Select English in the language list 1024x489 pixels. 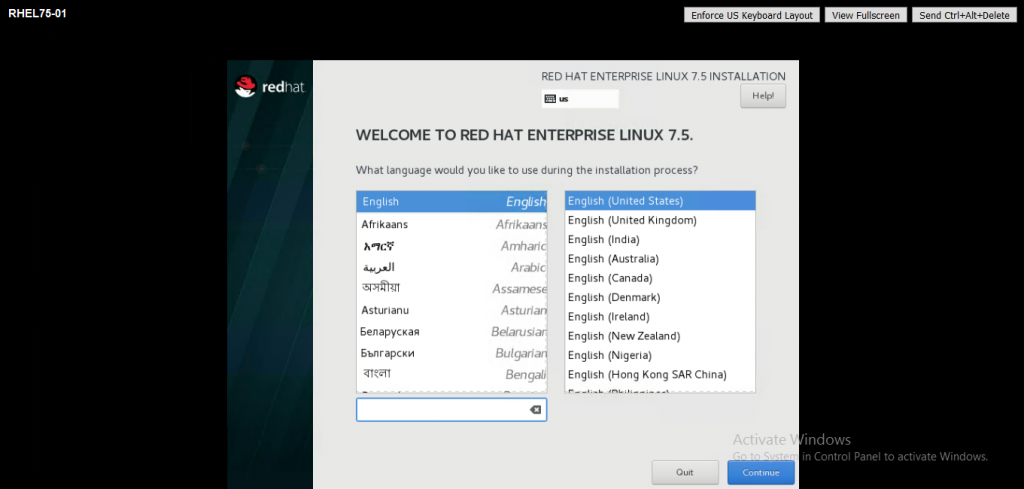click(451, 202)
